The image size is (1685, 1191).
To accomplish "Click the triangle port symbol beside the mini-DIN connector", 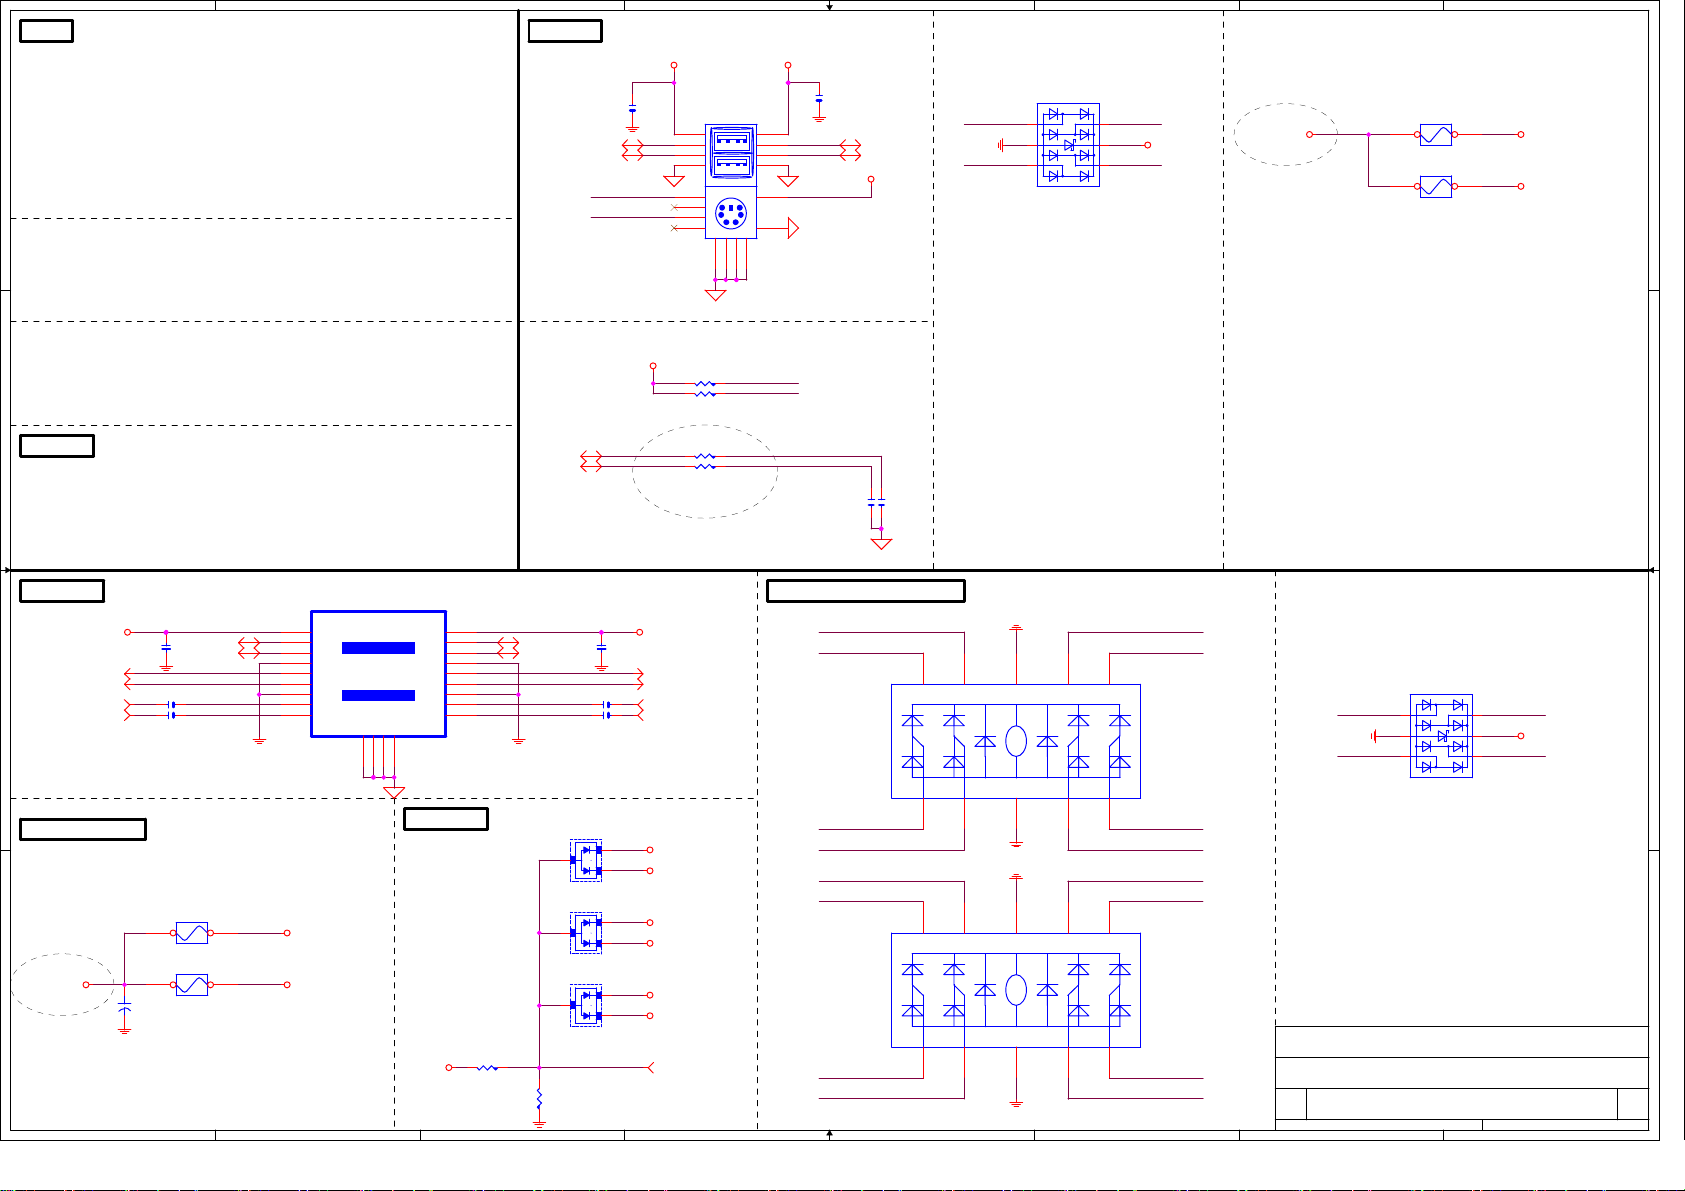I will [793, 228].
